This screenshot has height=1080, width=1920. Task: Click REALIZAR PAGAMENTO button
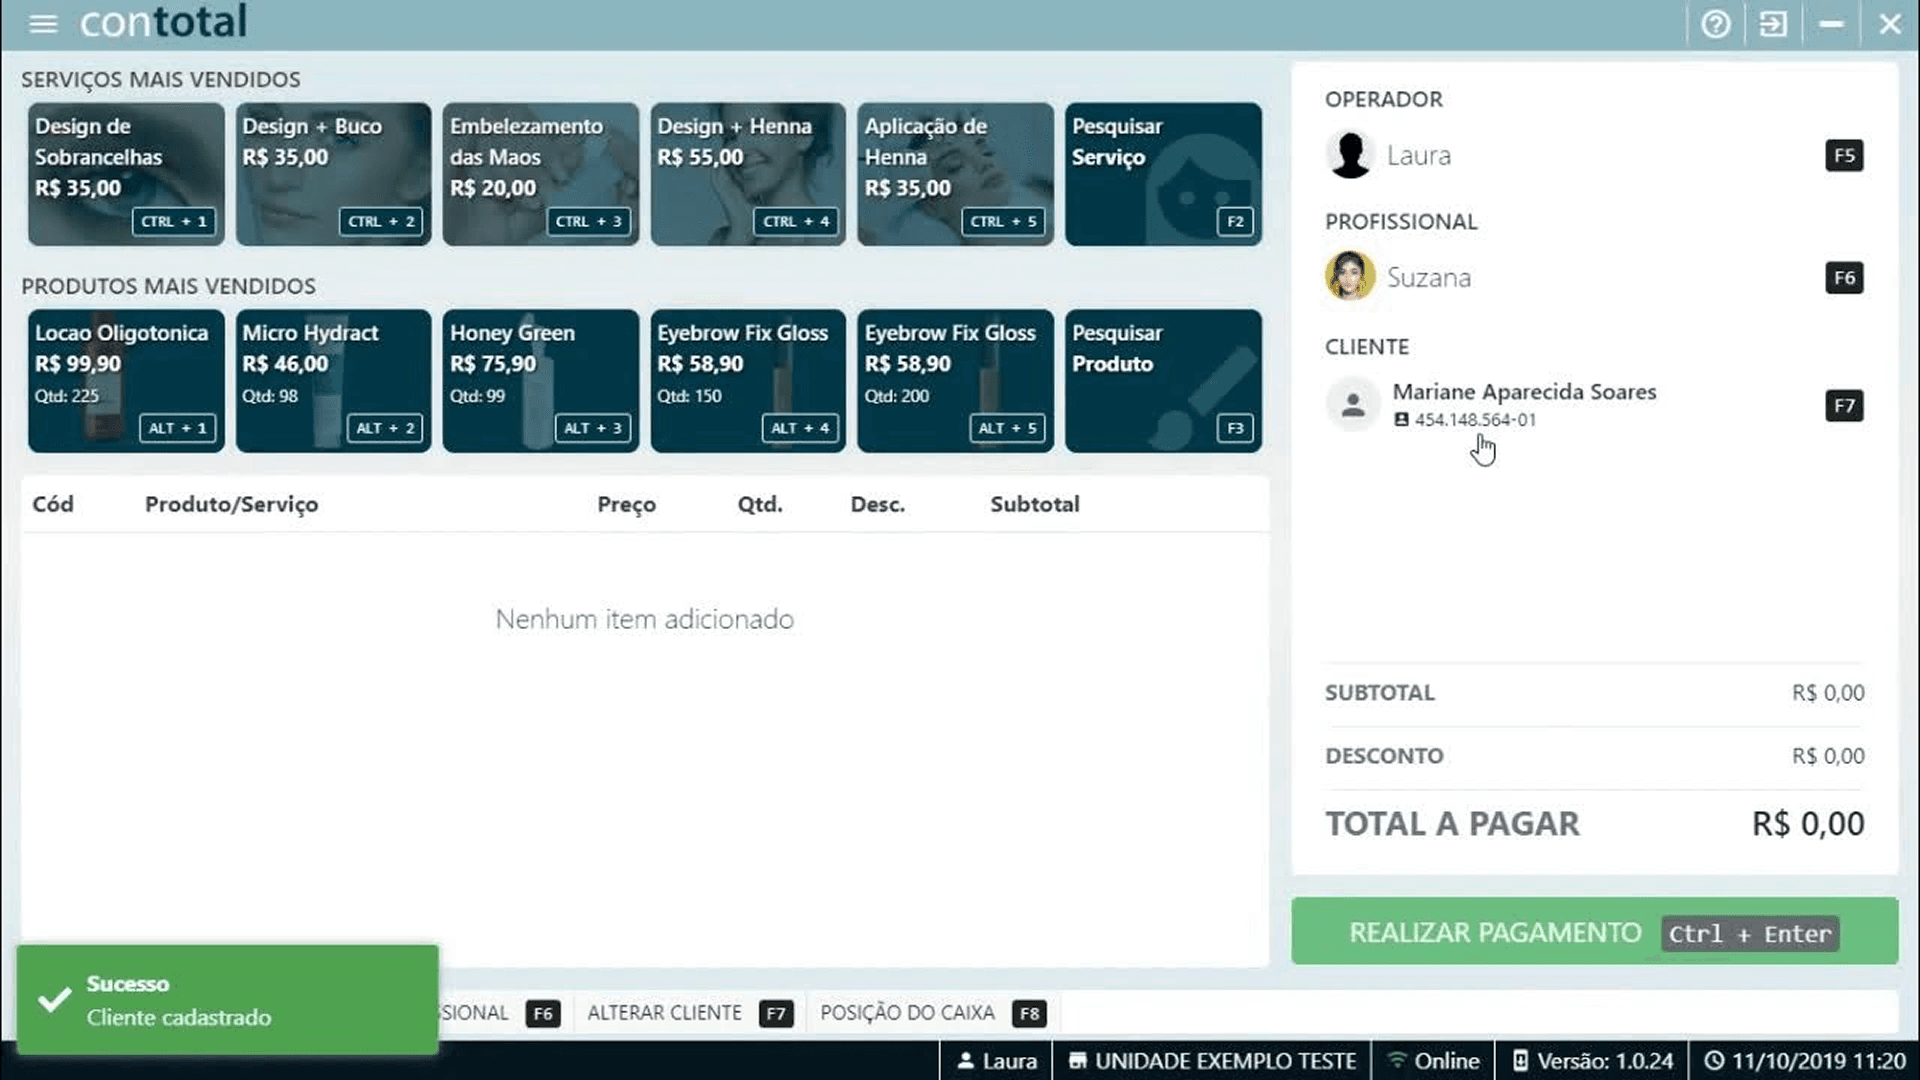coord(1595,932)
